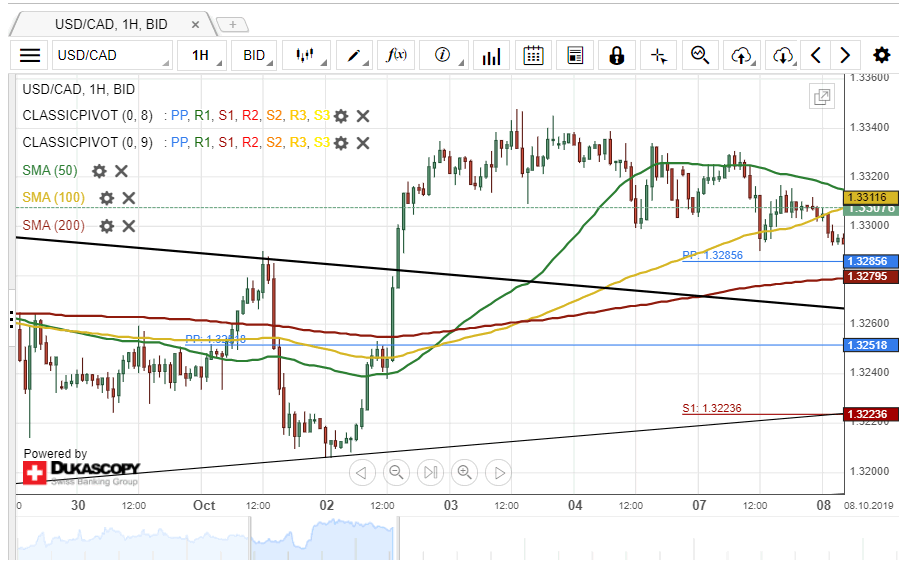901x565 pixels.
Task: Expand the 1H timeframe dropdown
Action: click(x=206, y=56)
